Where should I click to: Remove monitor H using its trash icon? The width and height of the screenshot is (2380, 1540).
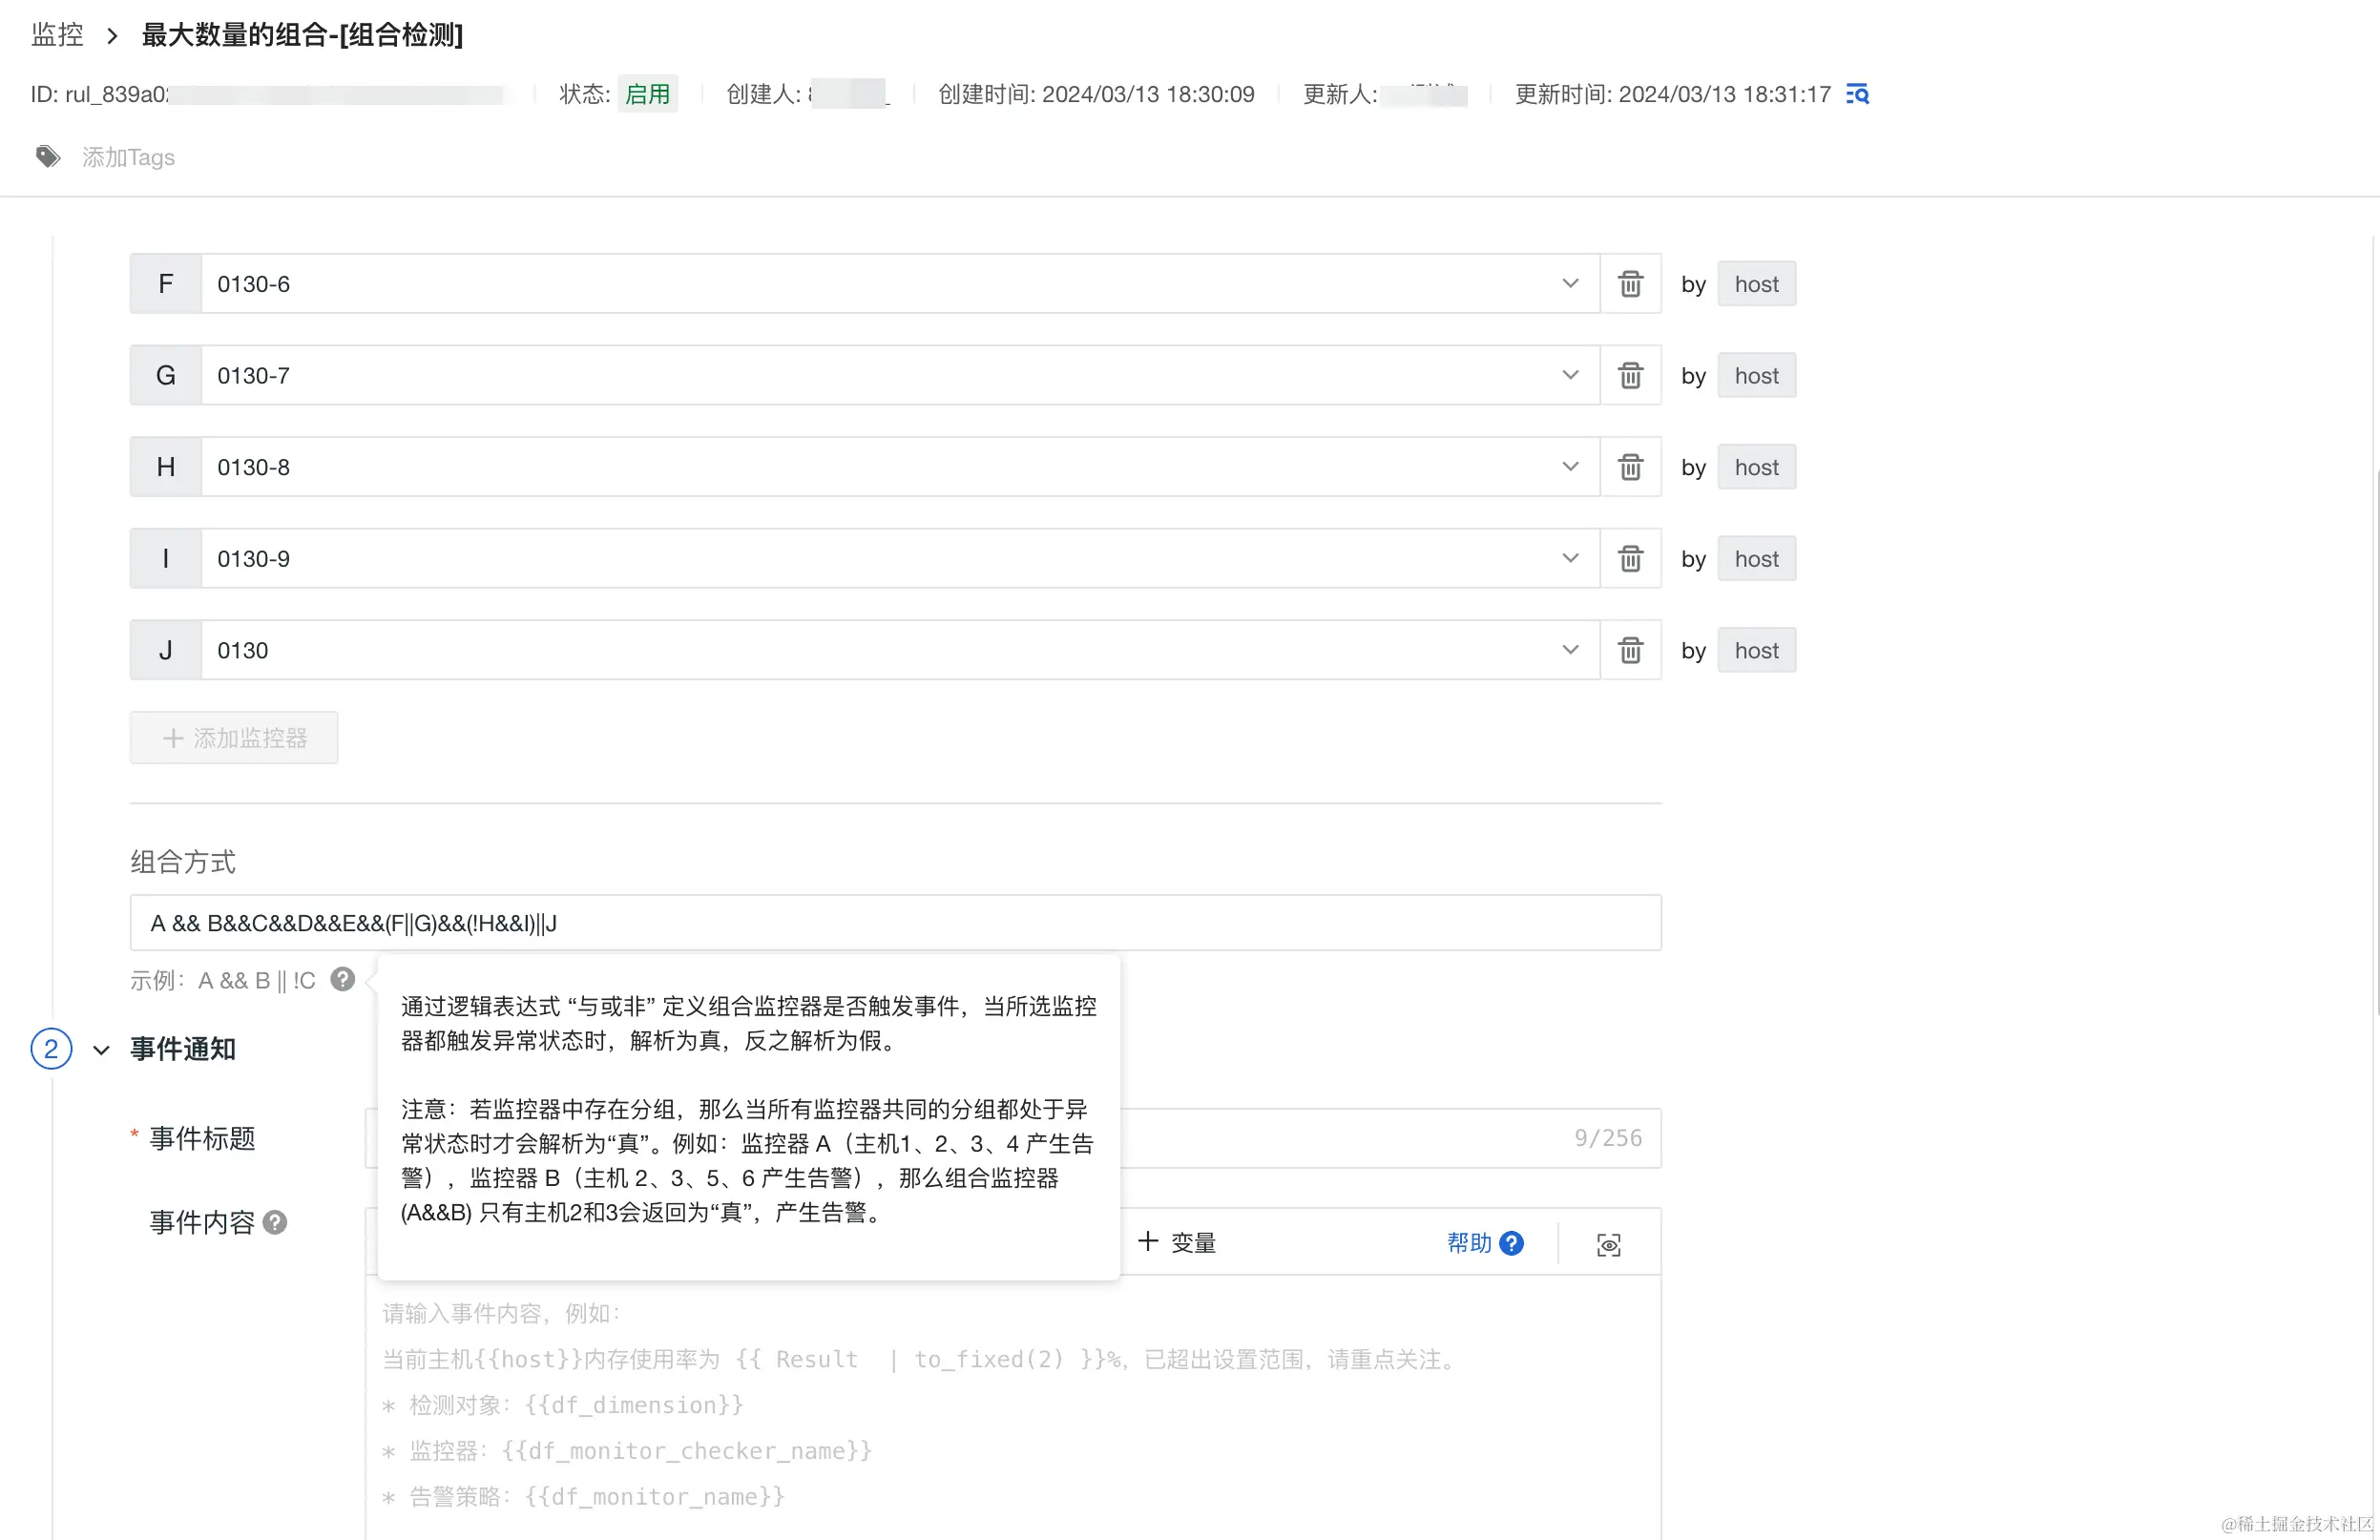coord(1630,467)
